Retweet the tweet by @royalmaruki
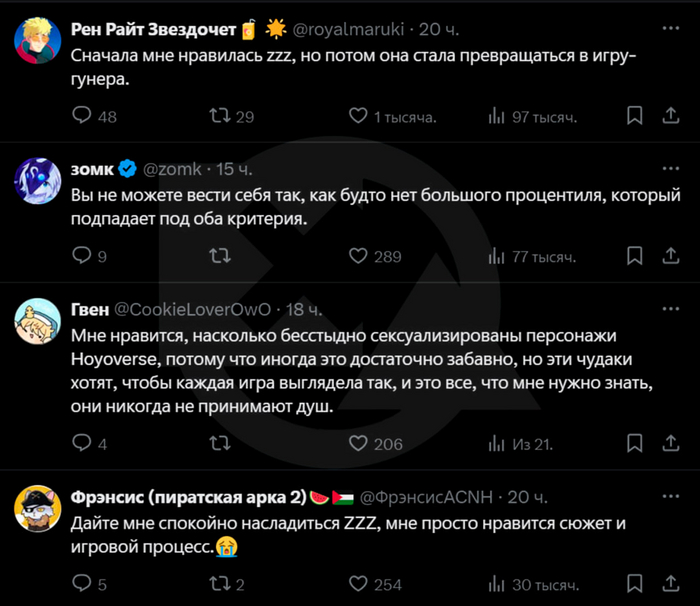This screenshot has width=700, height=606. coord(219,117)
